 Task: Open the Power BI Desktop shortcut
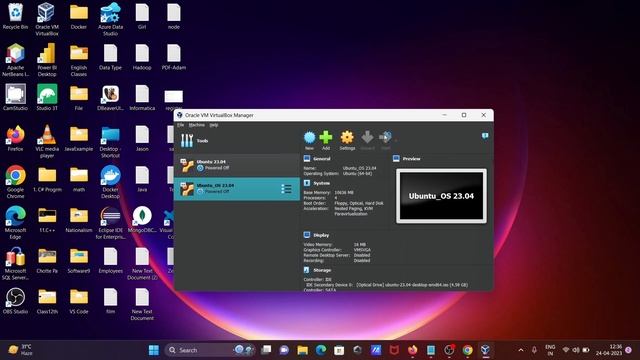(47, 60)
